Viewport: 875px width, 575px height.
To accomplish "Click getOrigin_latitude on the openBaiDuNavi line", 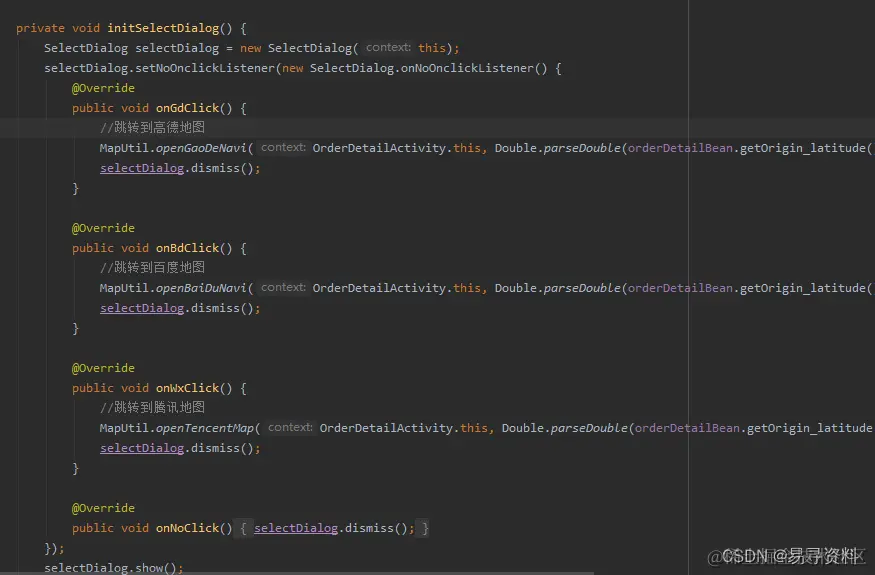I will point(802,288).
